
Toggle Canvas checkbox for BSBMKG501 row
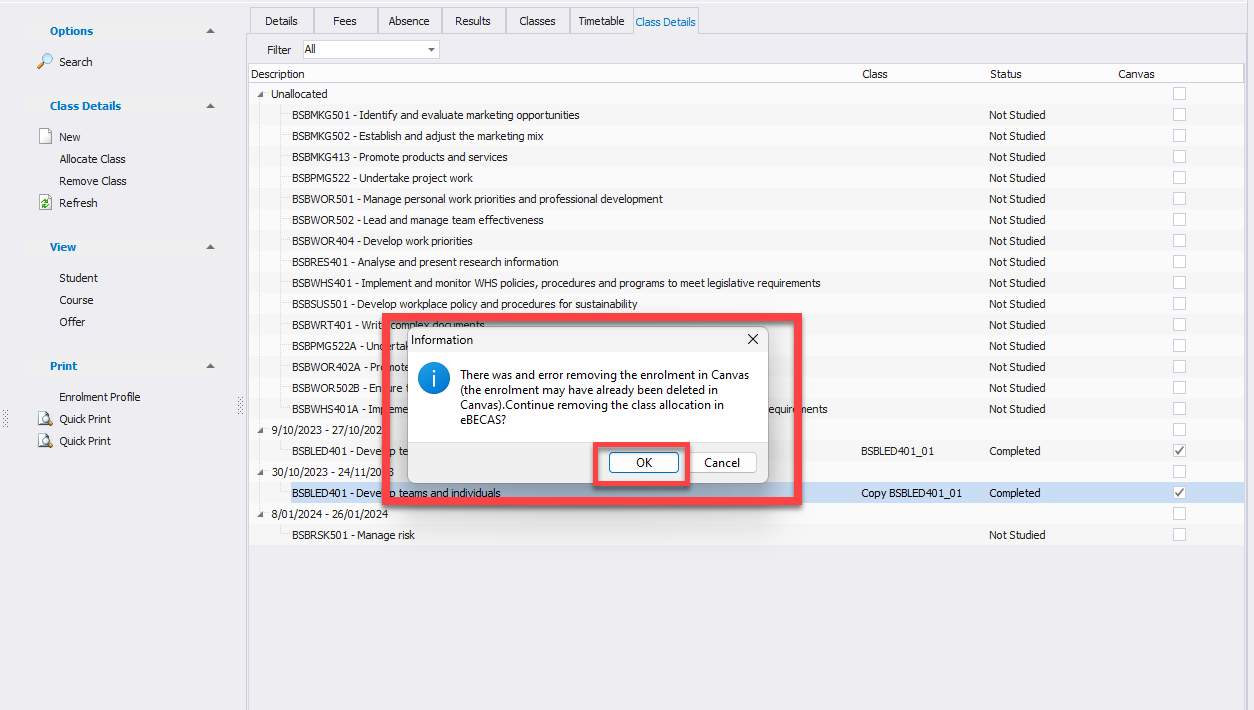[x=1179, y=115]
